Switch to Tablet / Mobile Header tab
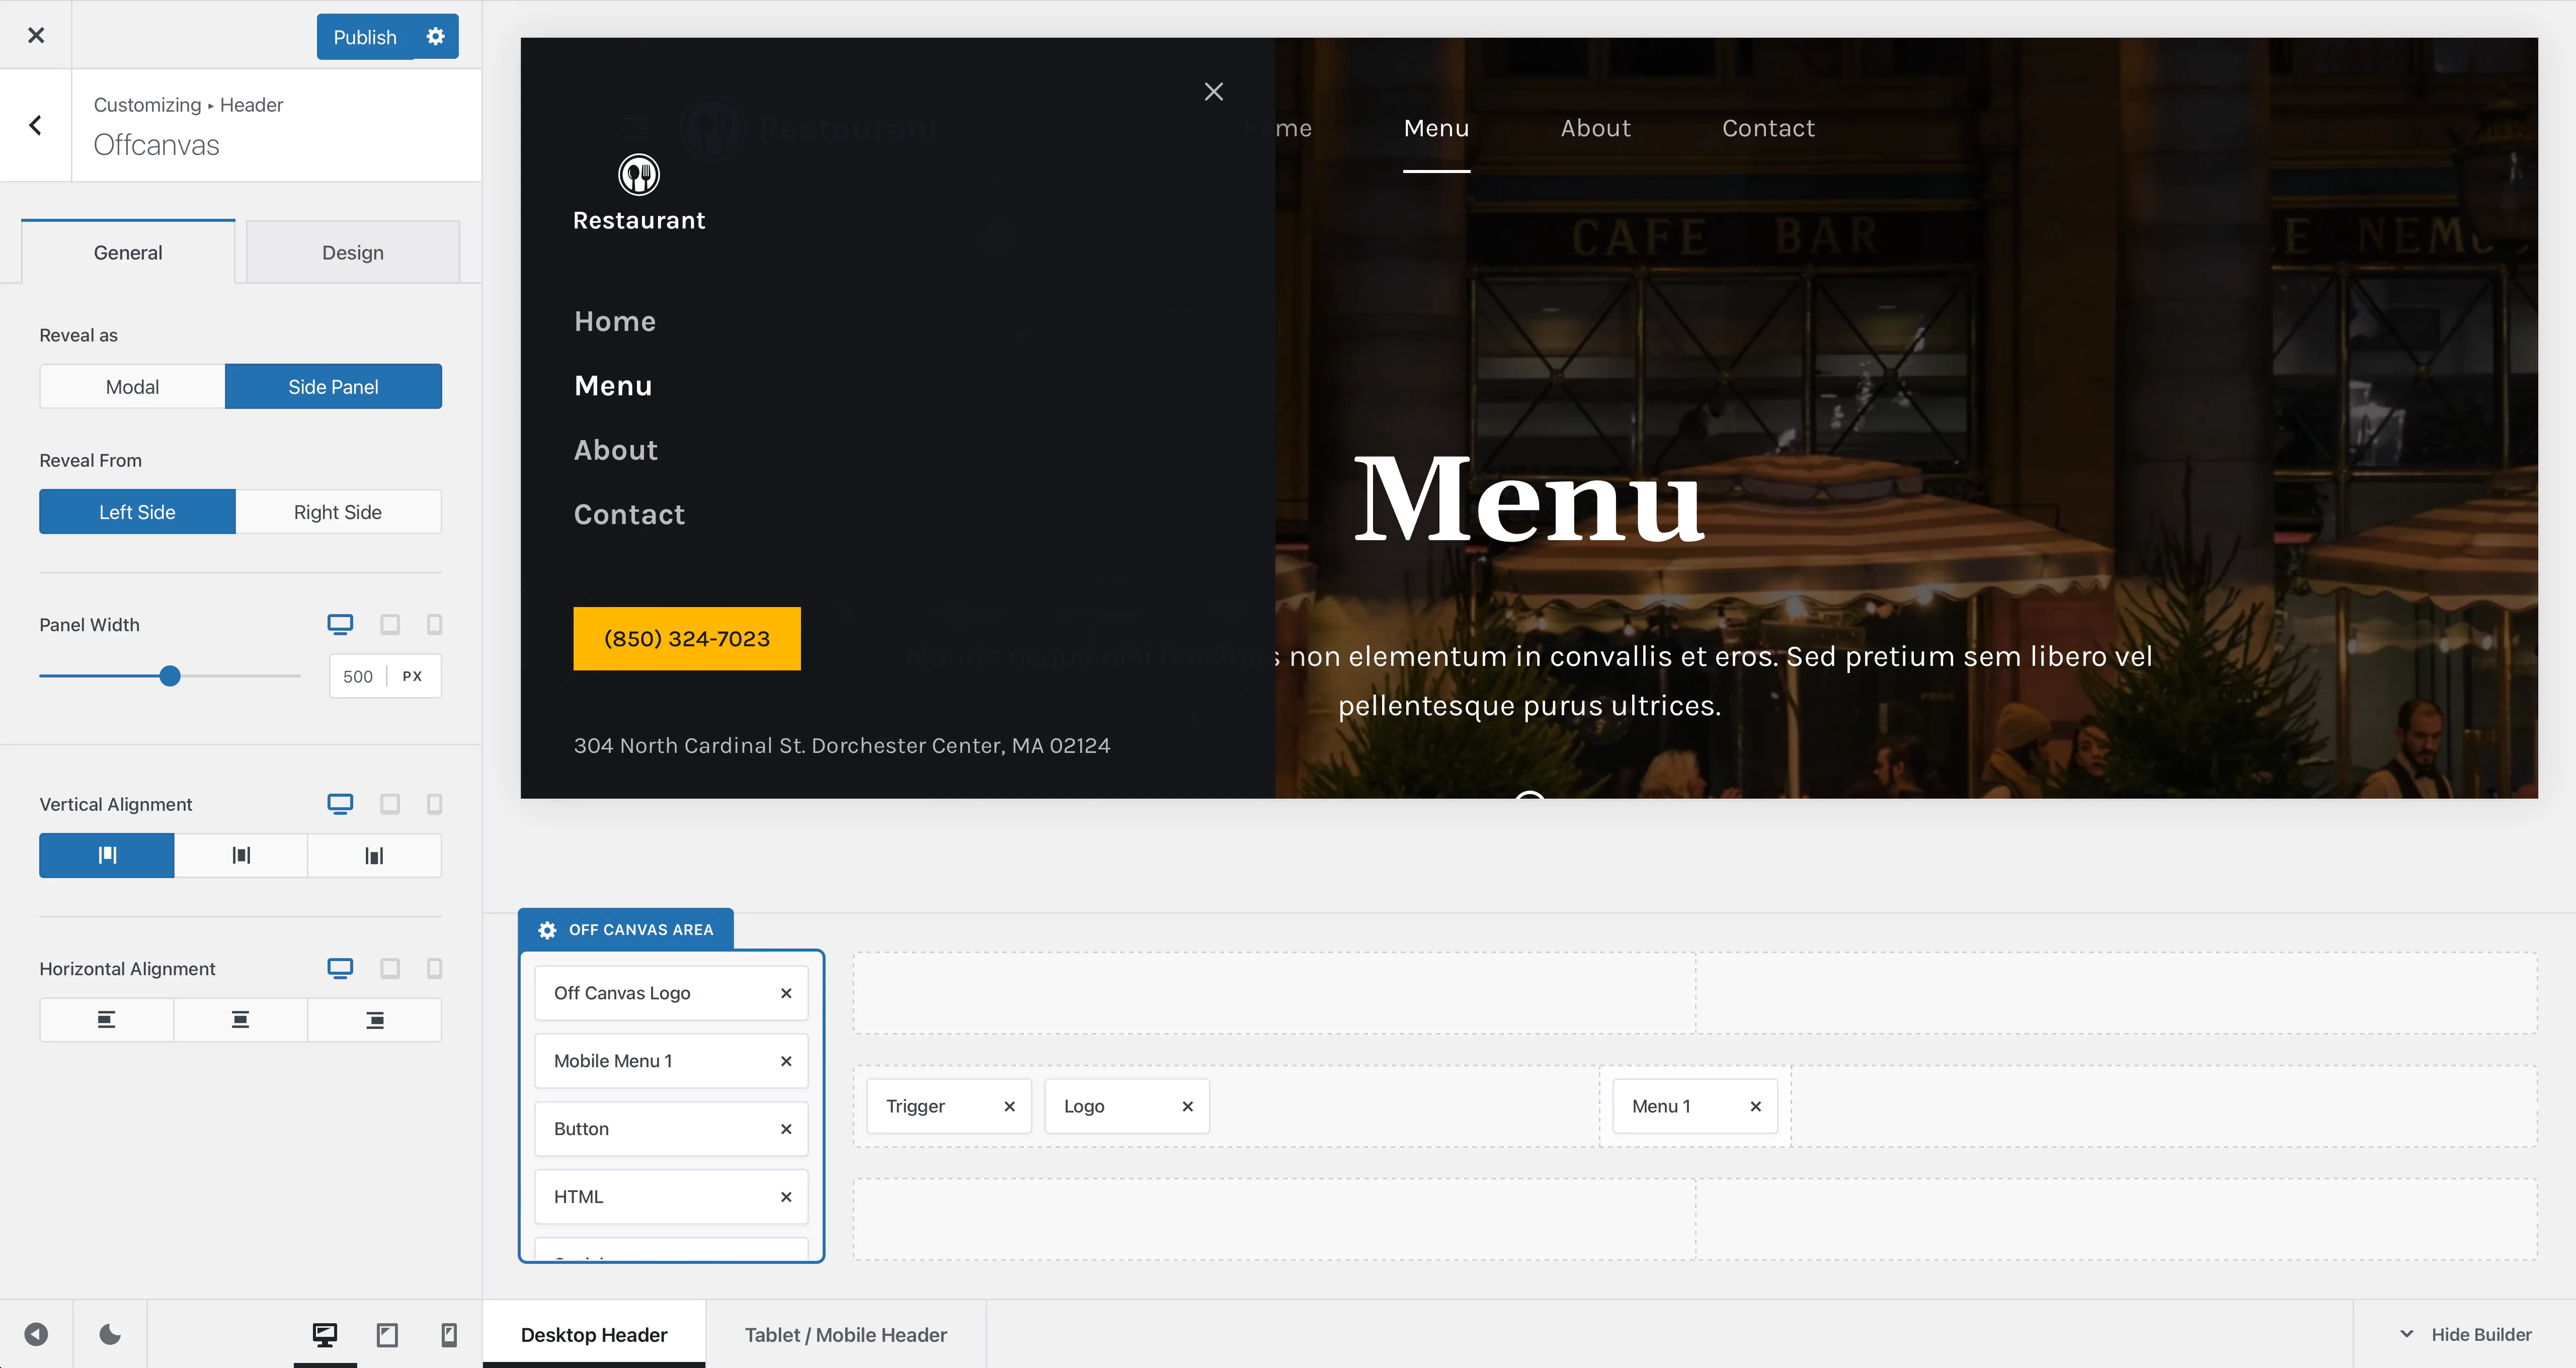This screenshot has height=1368, width=2576. point(846,1334)
